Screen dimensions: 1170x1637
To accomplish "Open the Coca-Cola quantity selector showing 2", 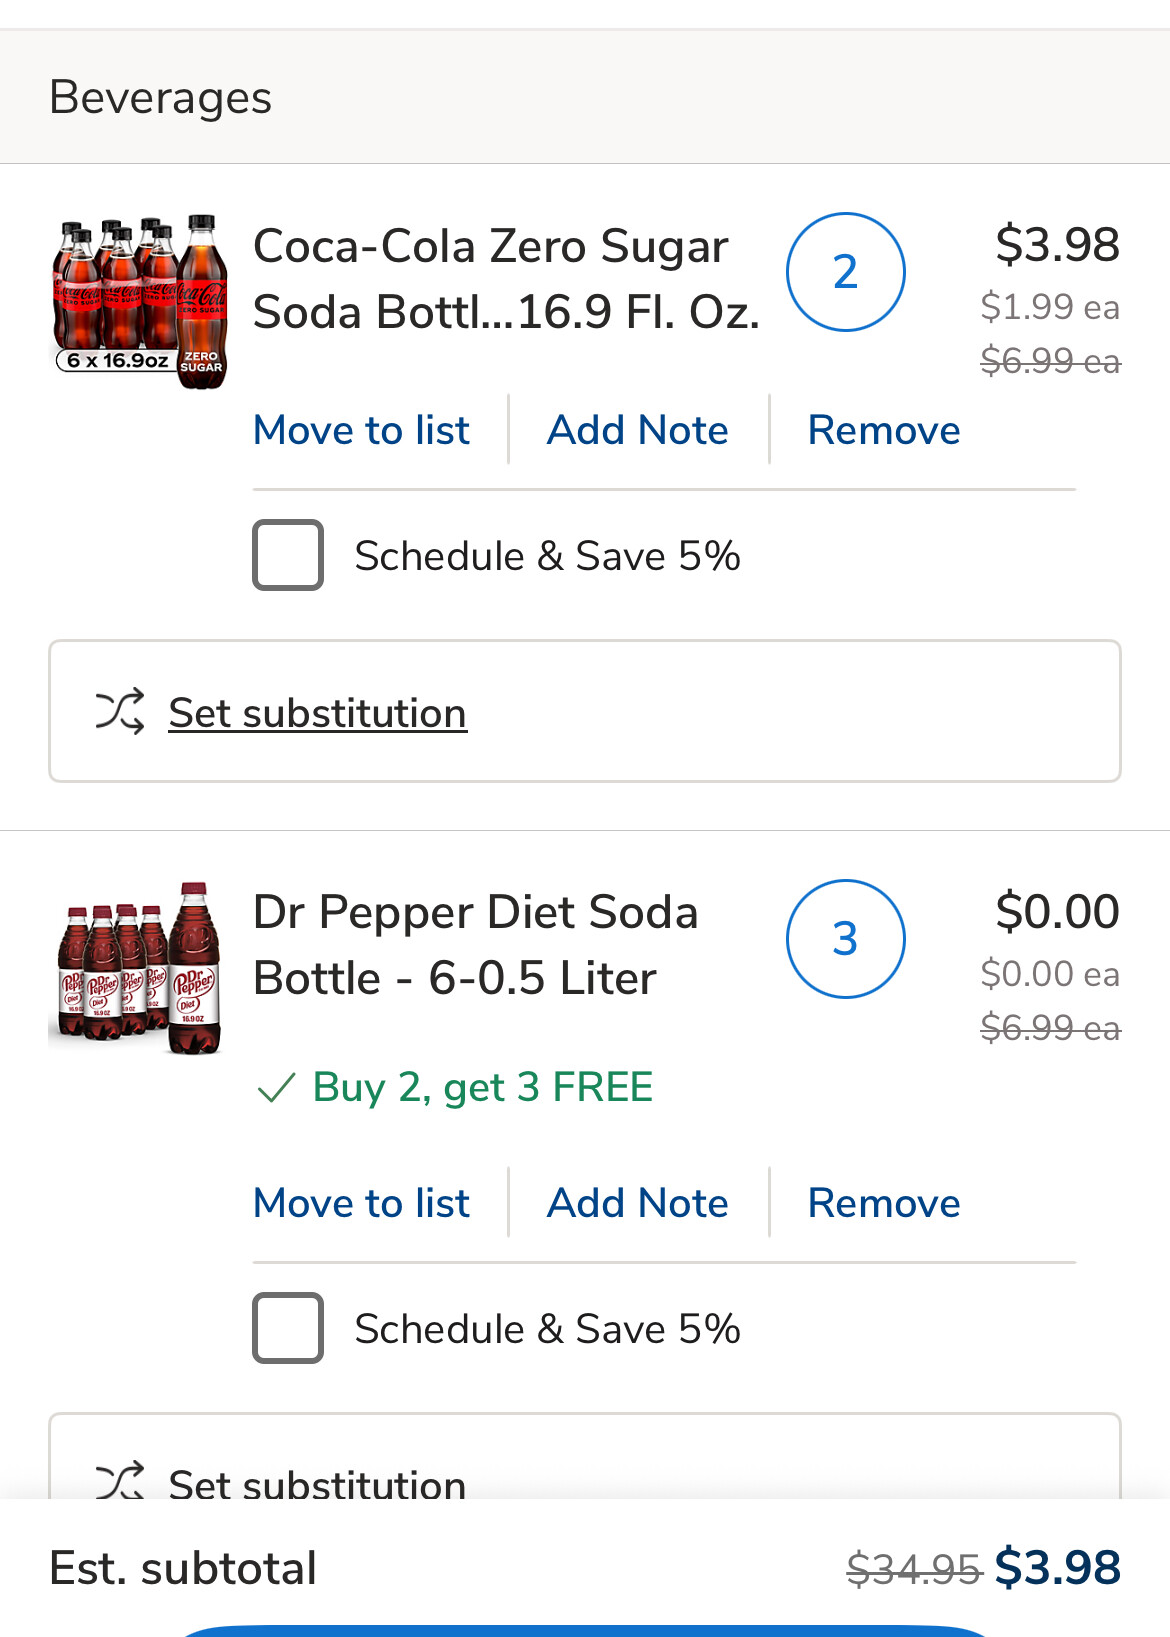I will 845,272.
